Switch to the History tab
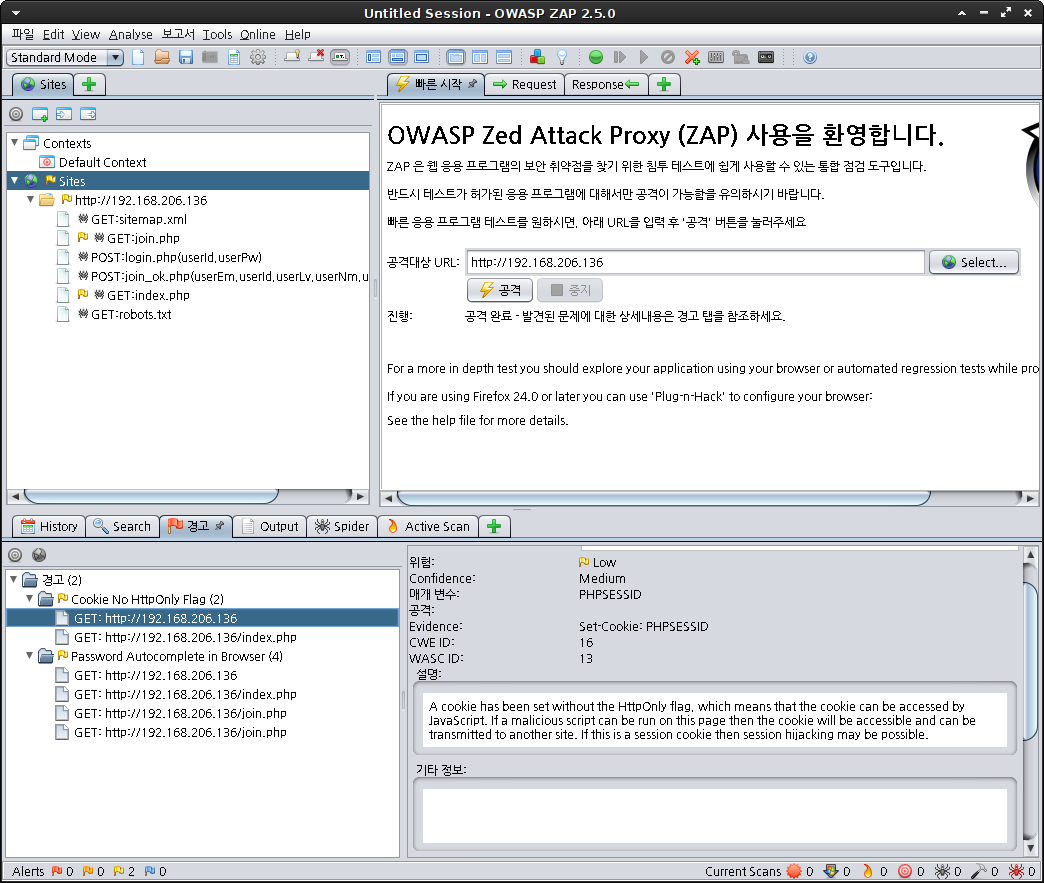Screen dimensions: 1044x883 pyautogui.click(x=49, y=526)
